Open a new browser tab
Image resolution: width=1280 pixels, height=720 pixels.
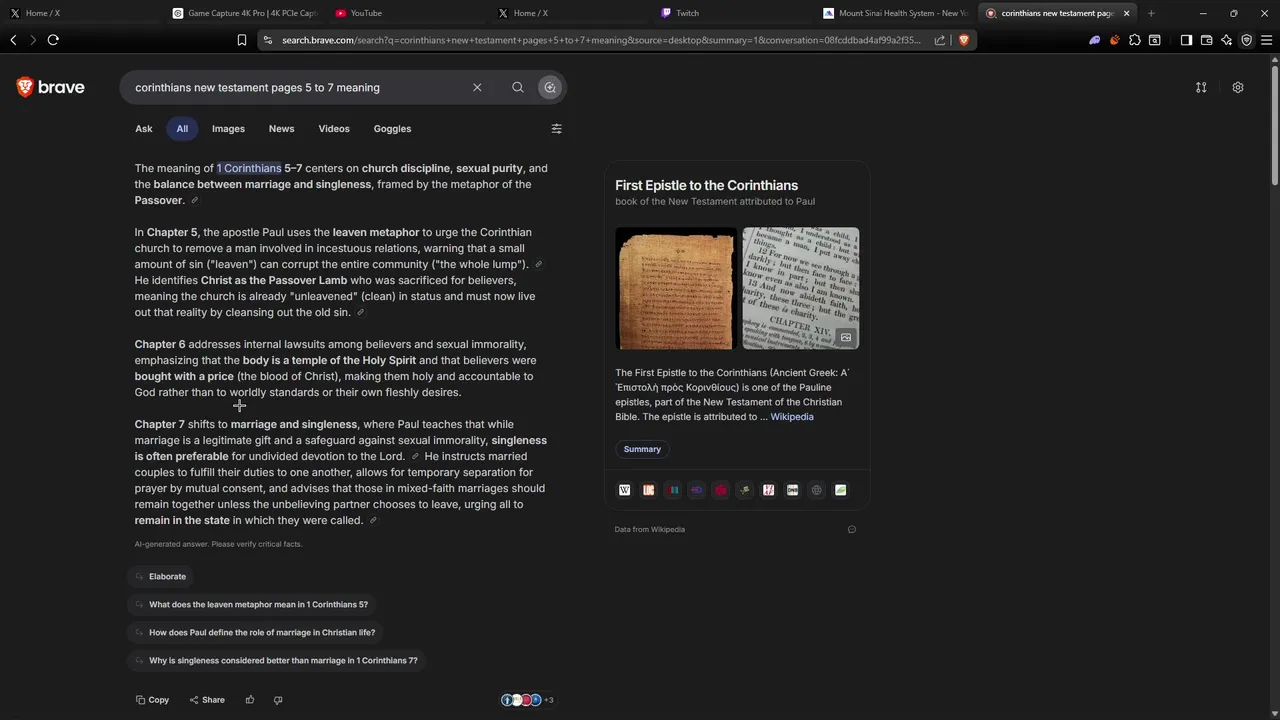coord(1151,13)
